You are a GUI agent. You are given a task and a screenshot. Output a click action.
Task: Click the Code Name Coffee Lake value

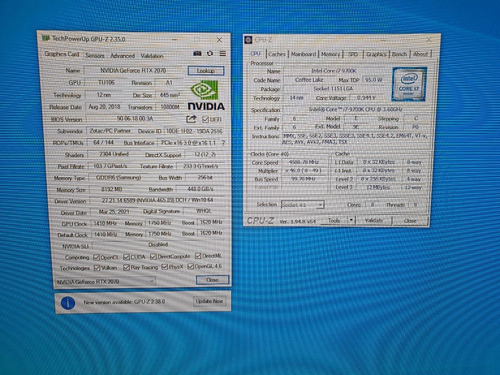click(x=309, y=80)
